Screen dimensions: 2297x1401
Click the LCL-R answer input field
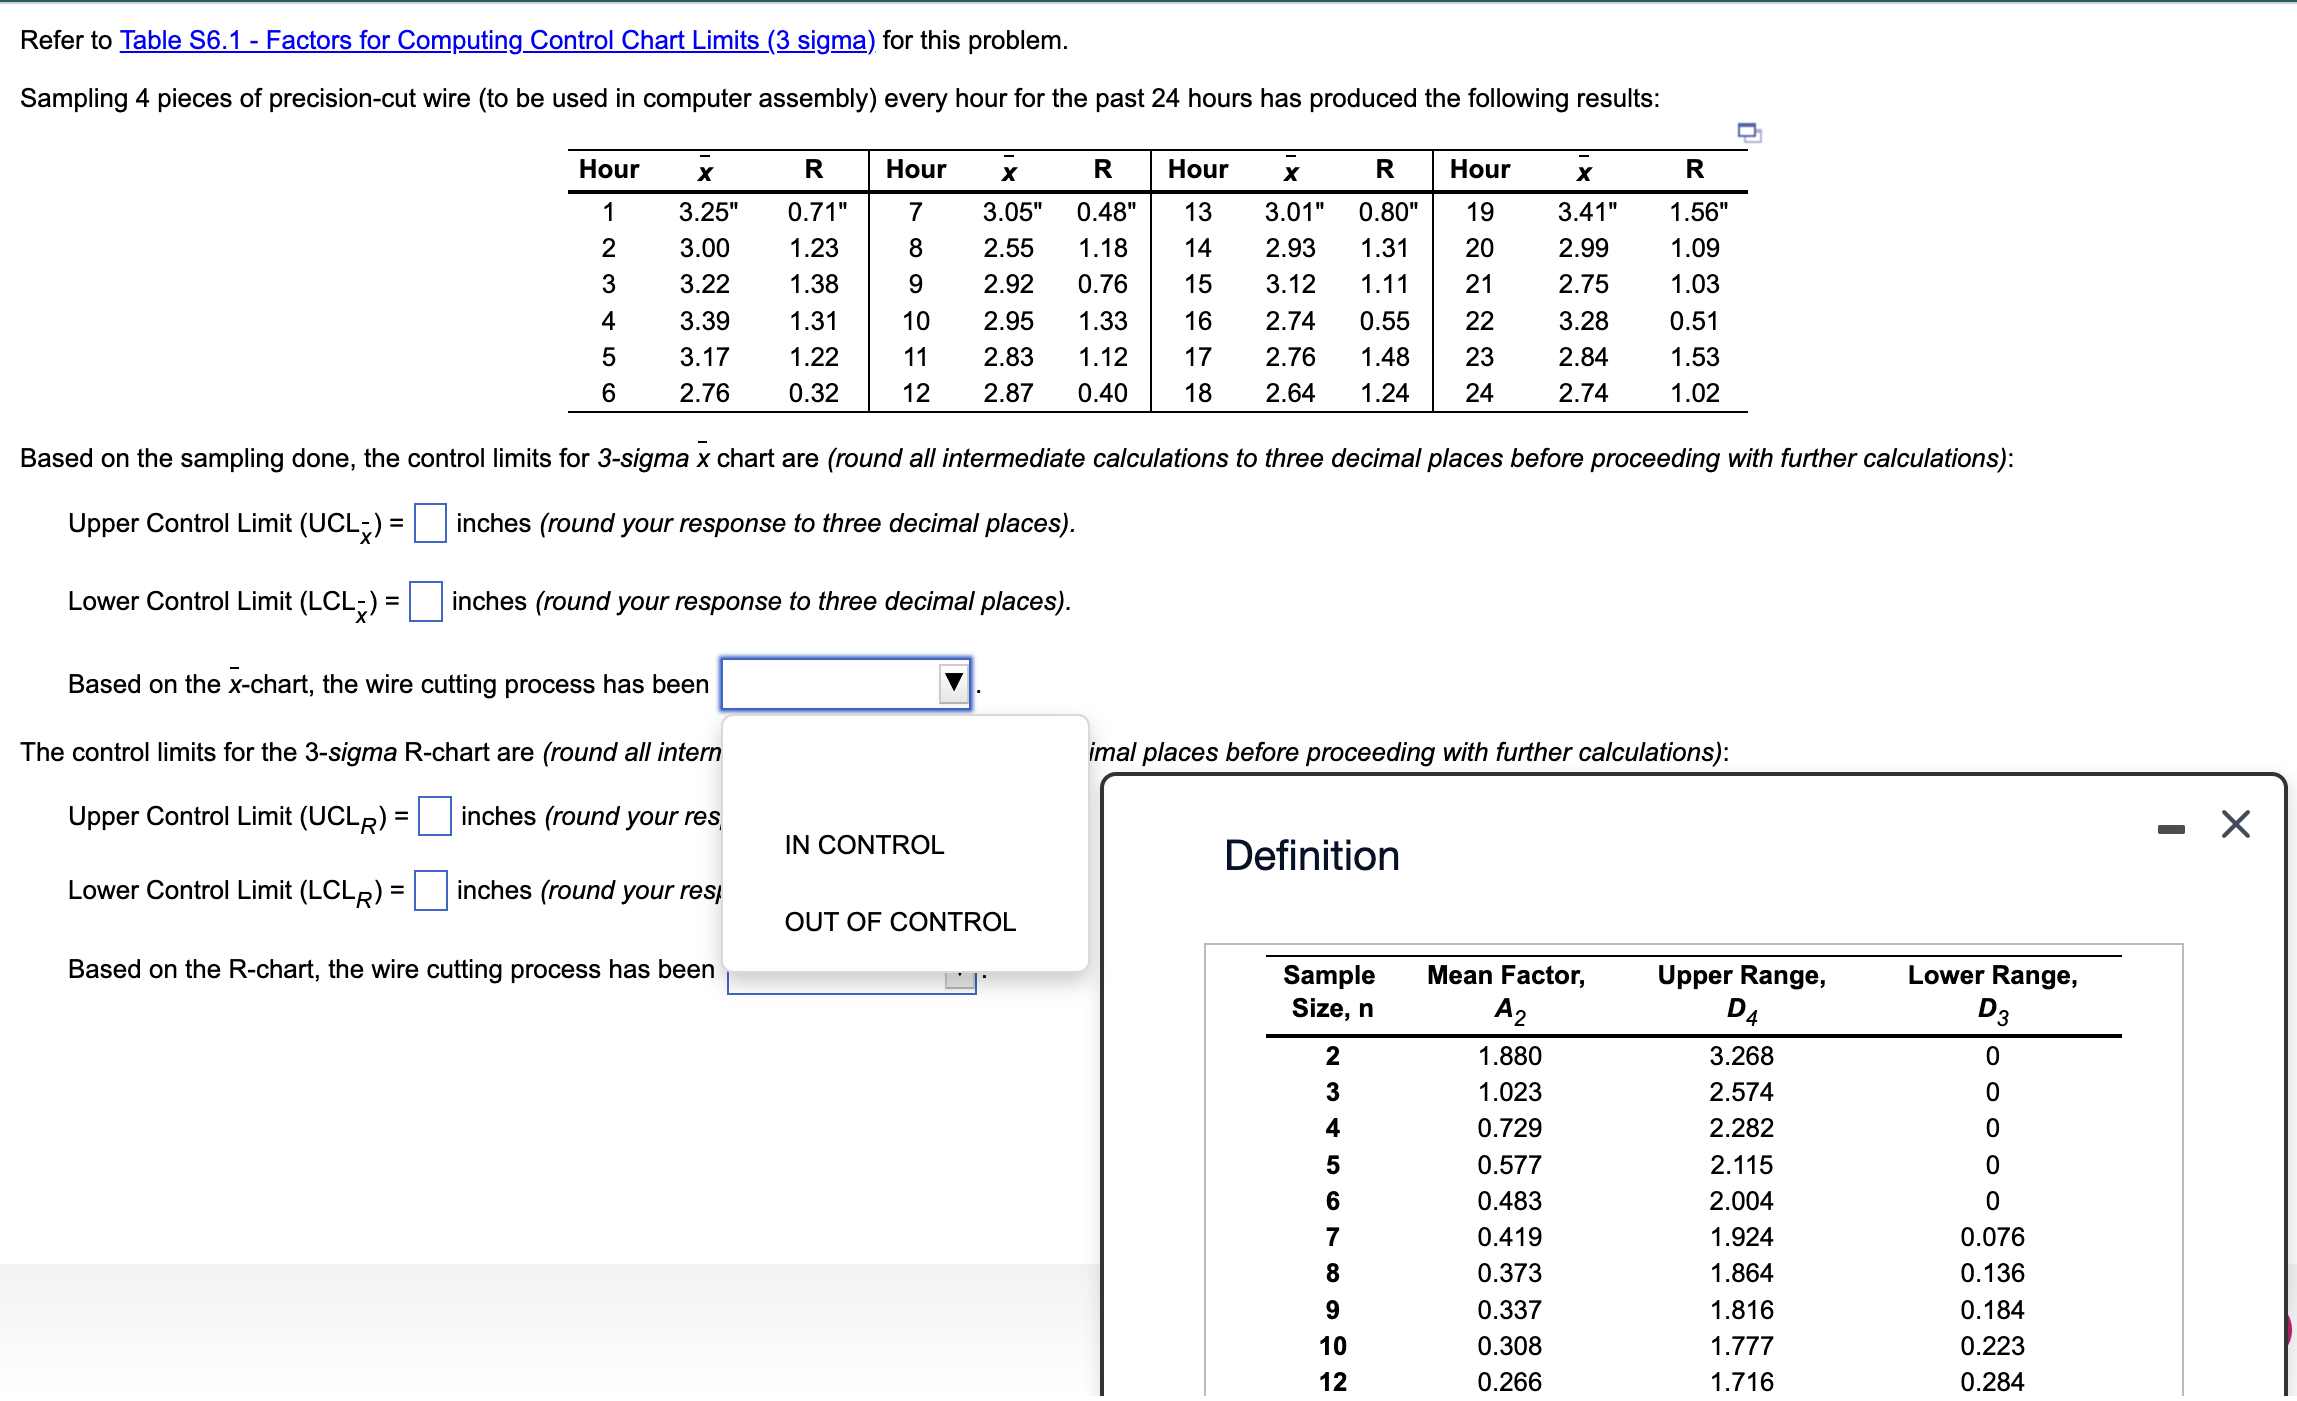click(429, 890)
